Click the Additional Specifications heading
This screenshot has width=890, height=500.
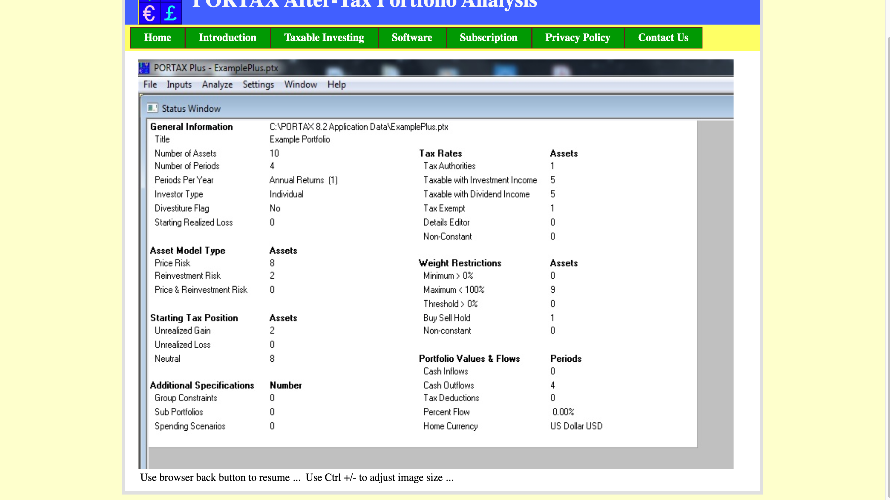[x=202, y=385]
